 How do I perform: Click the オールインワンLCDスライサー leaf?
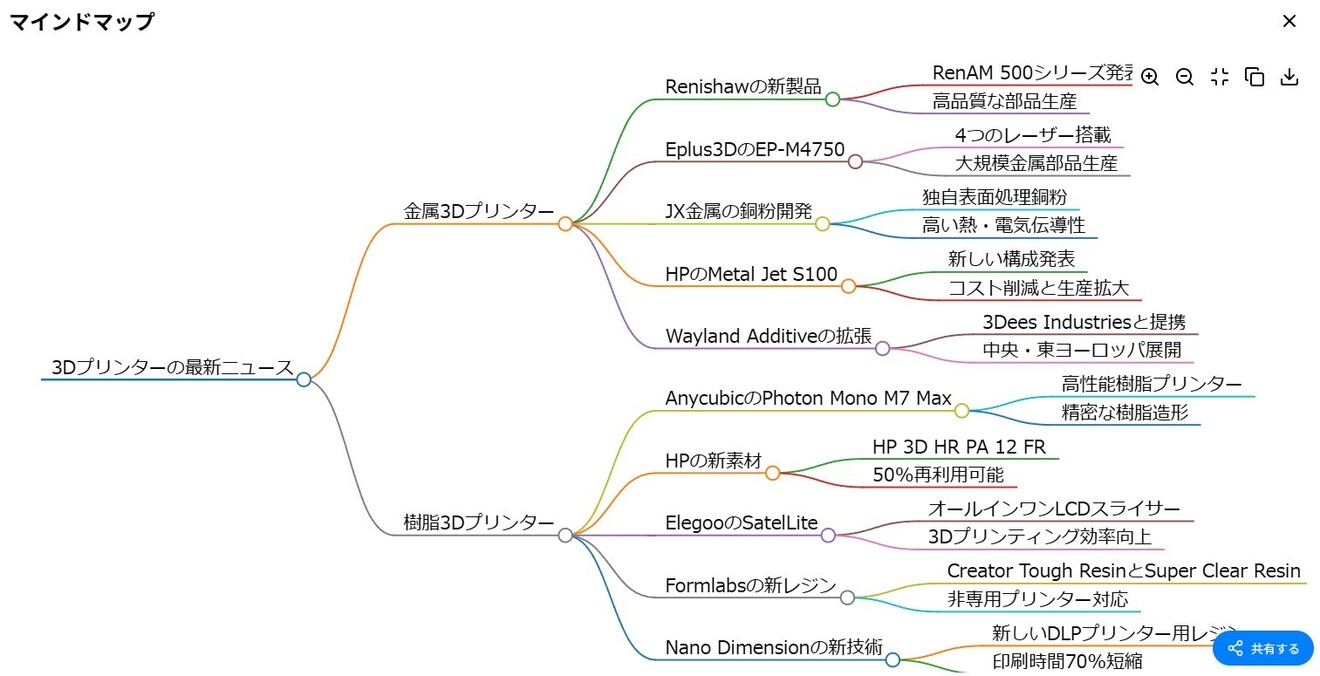[1055, 509]
